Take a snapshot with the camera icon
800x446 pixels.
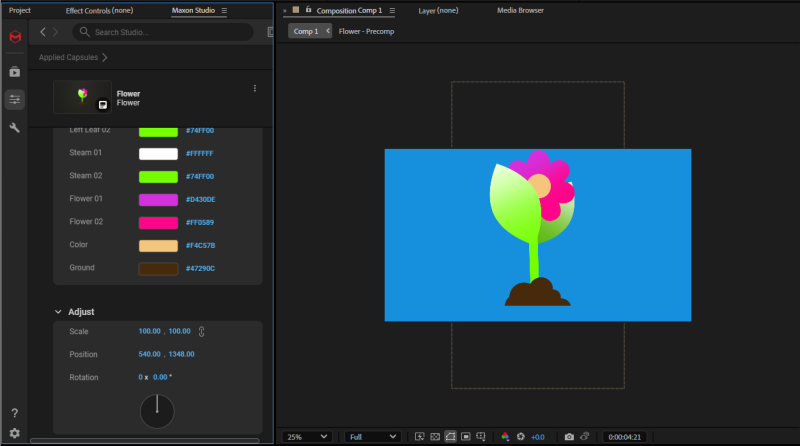click(x=569, y=437)
